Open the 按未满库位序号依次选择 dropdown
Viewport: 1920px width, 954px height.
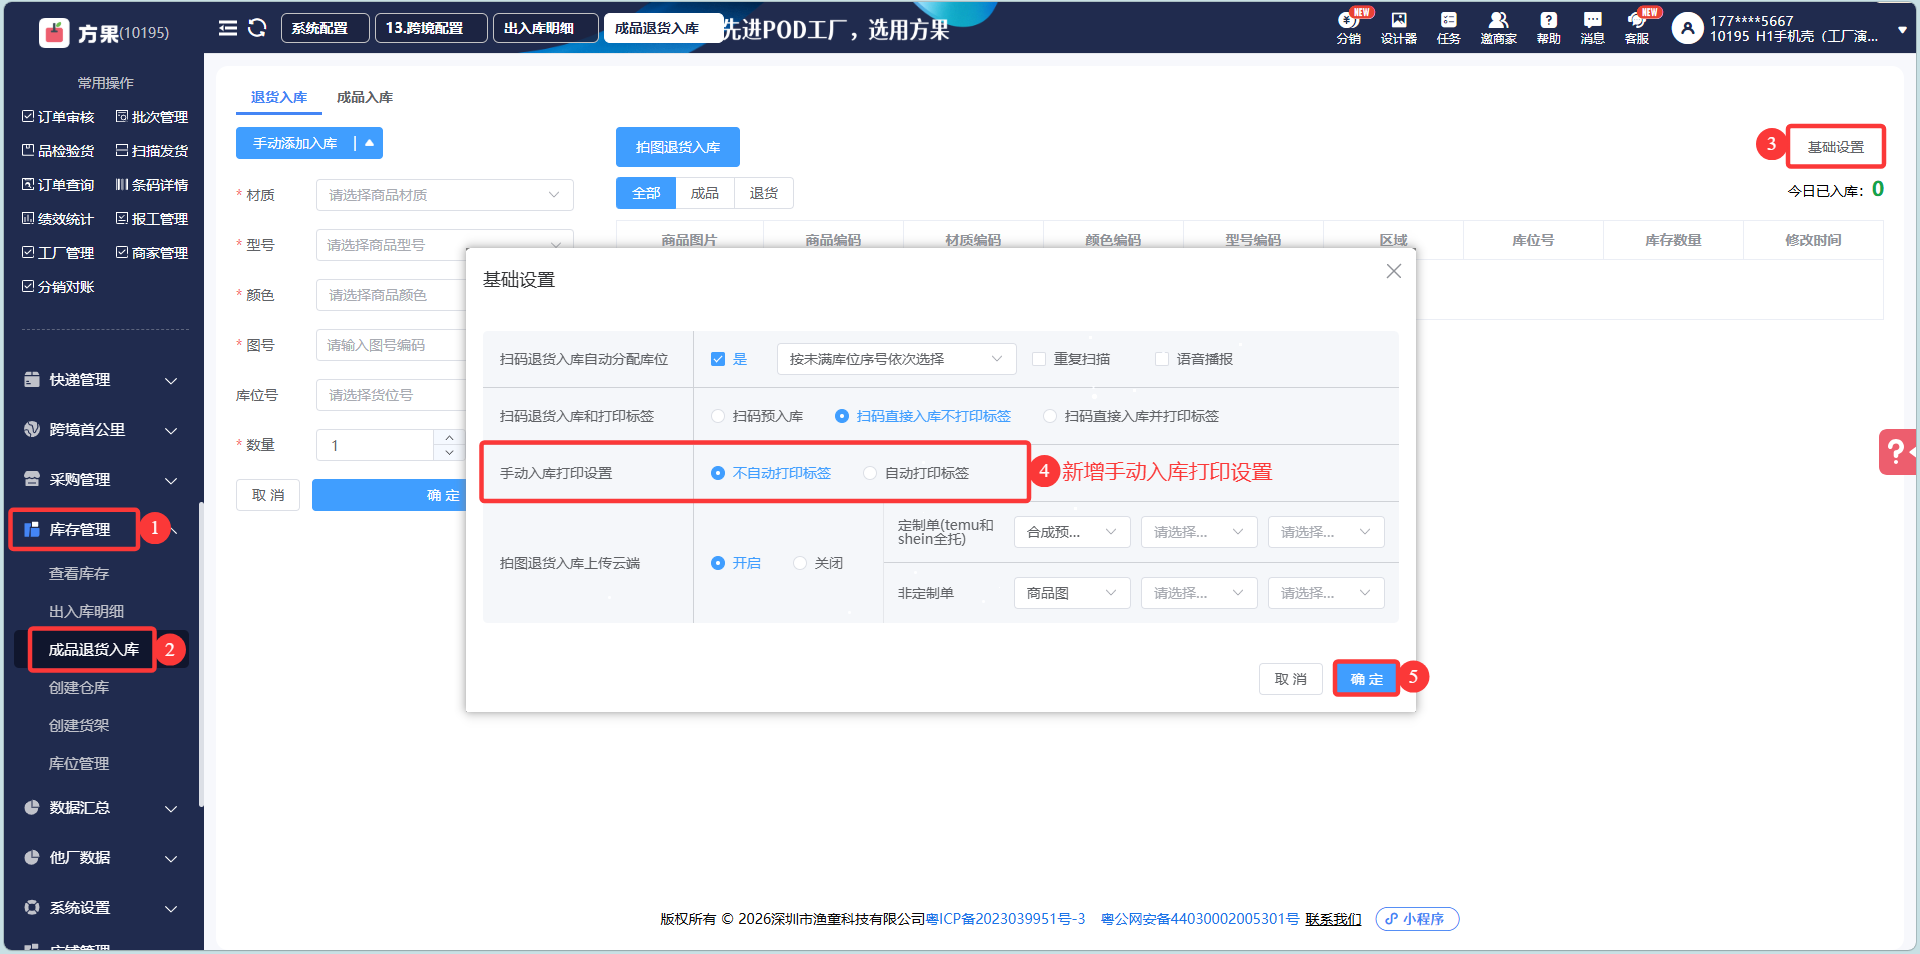pos(896,359)
